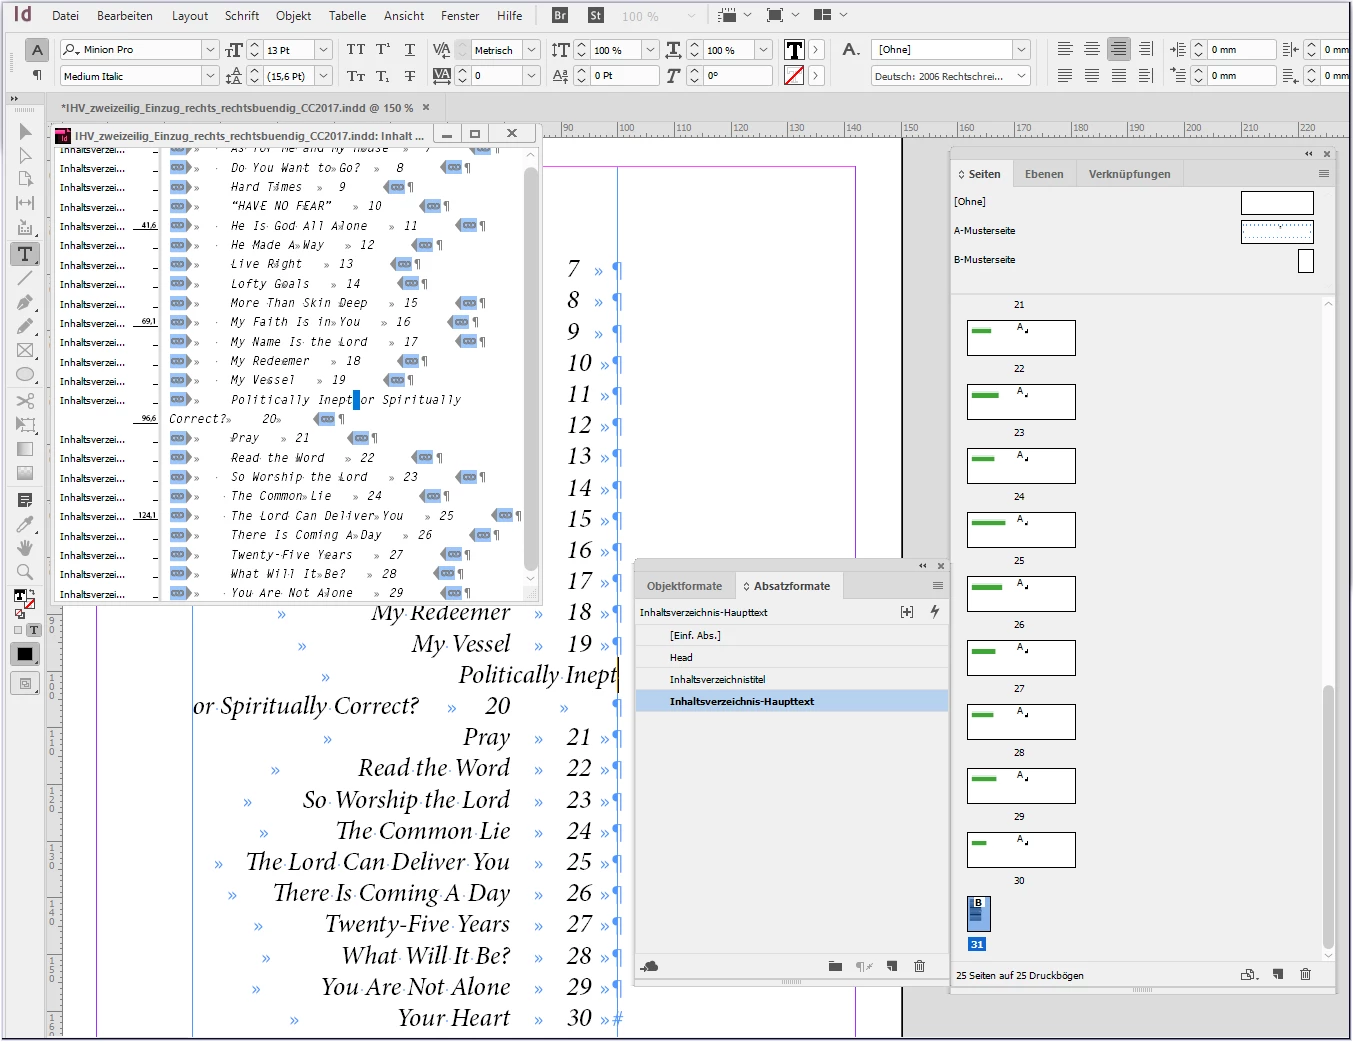Select the Eyedropper tool
The height and width of the screenshot is (1042, 1353).
[x=25, y=524]
